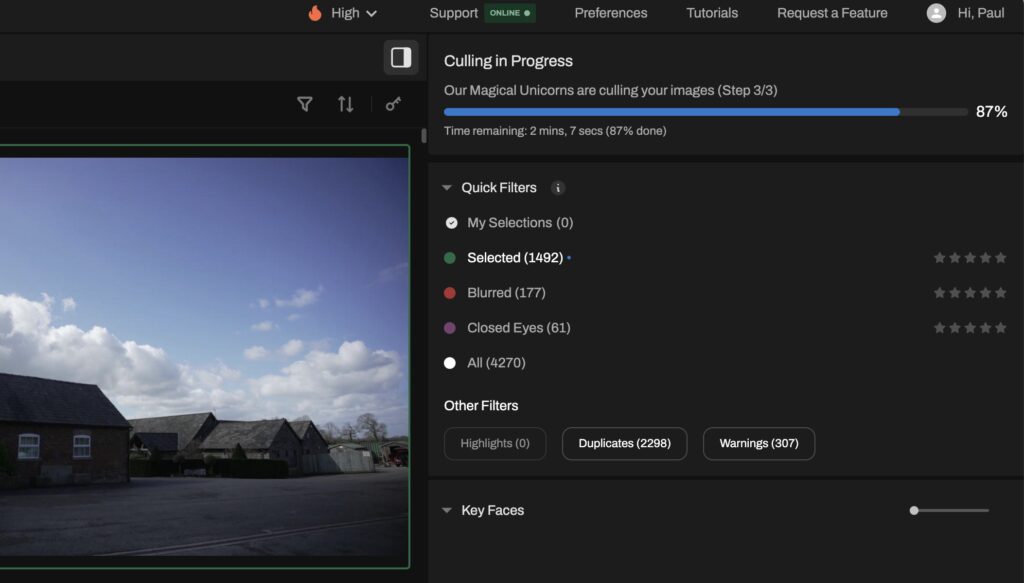Toggle the side panel layout icon

401,57
